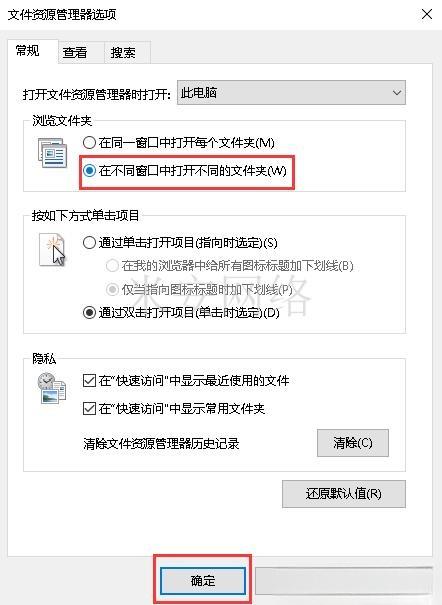Viewport: 442px width, 605px height.
Task: Open the 此电脑 dropdown list
Action: (x=291, y=93)
